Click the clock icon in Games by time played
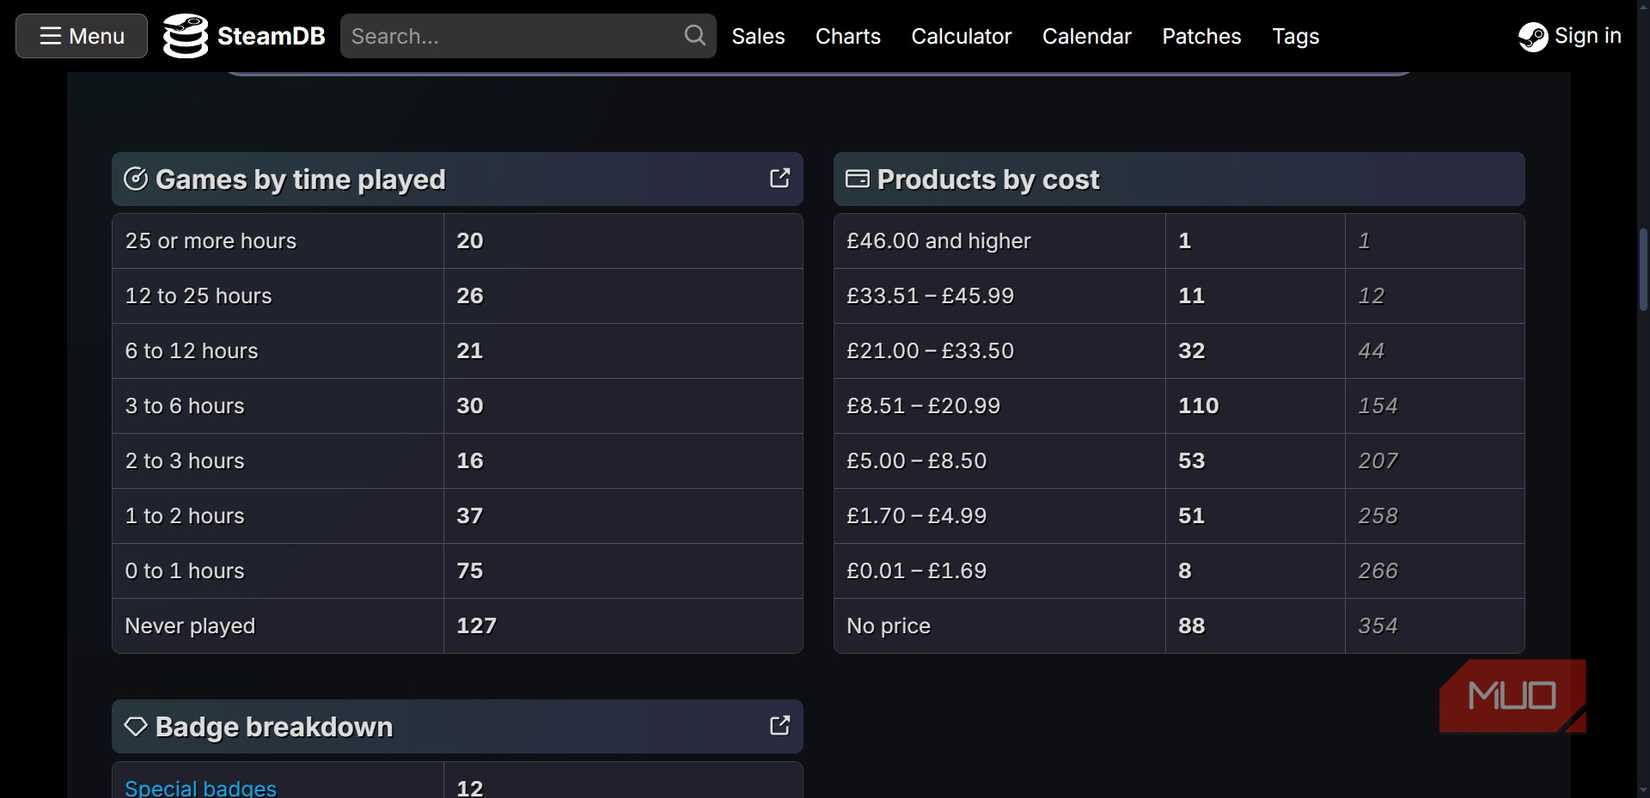This screenshot has height=798, width=1650. click(x=135, y=179)
